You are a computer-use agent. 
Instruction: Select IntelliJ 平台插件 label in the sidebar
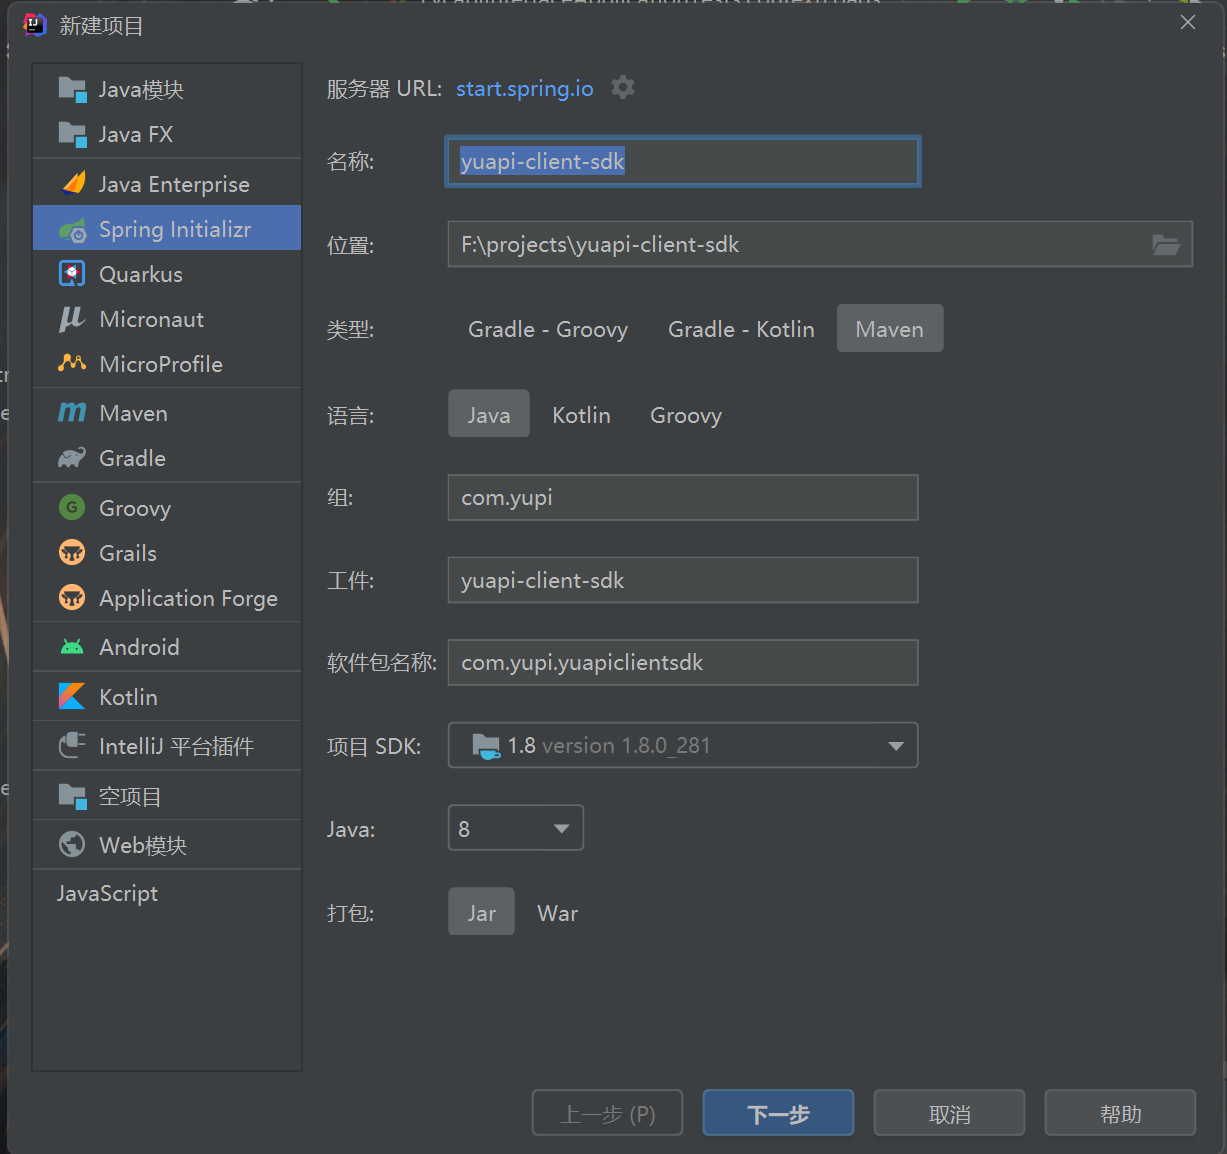click(x=177, y=746)
